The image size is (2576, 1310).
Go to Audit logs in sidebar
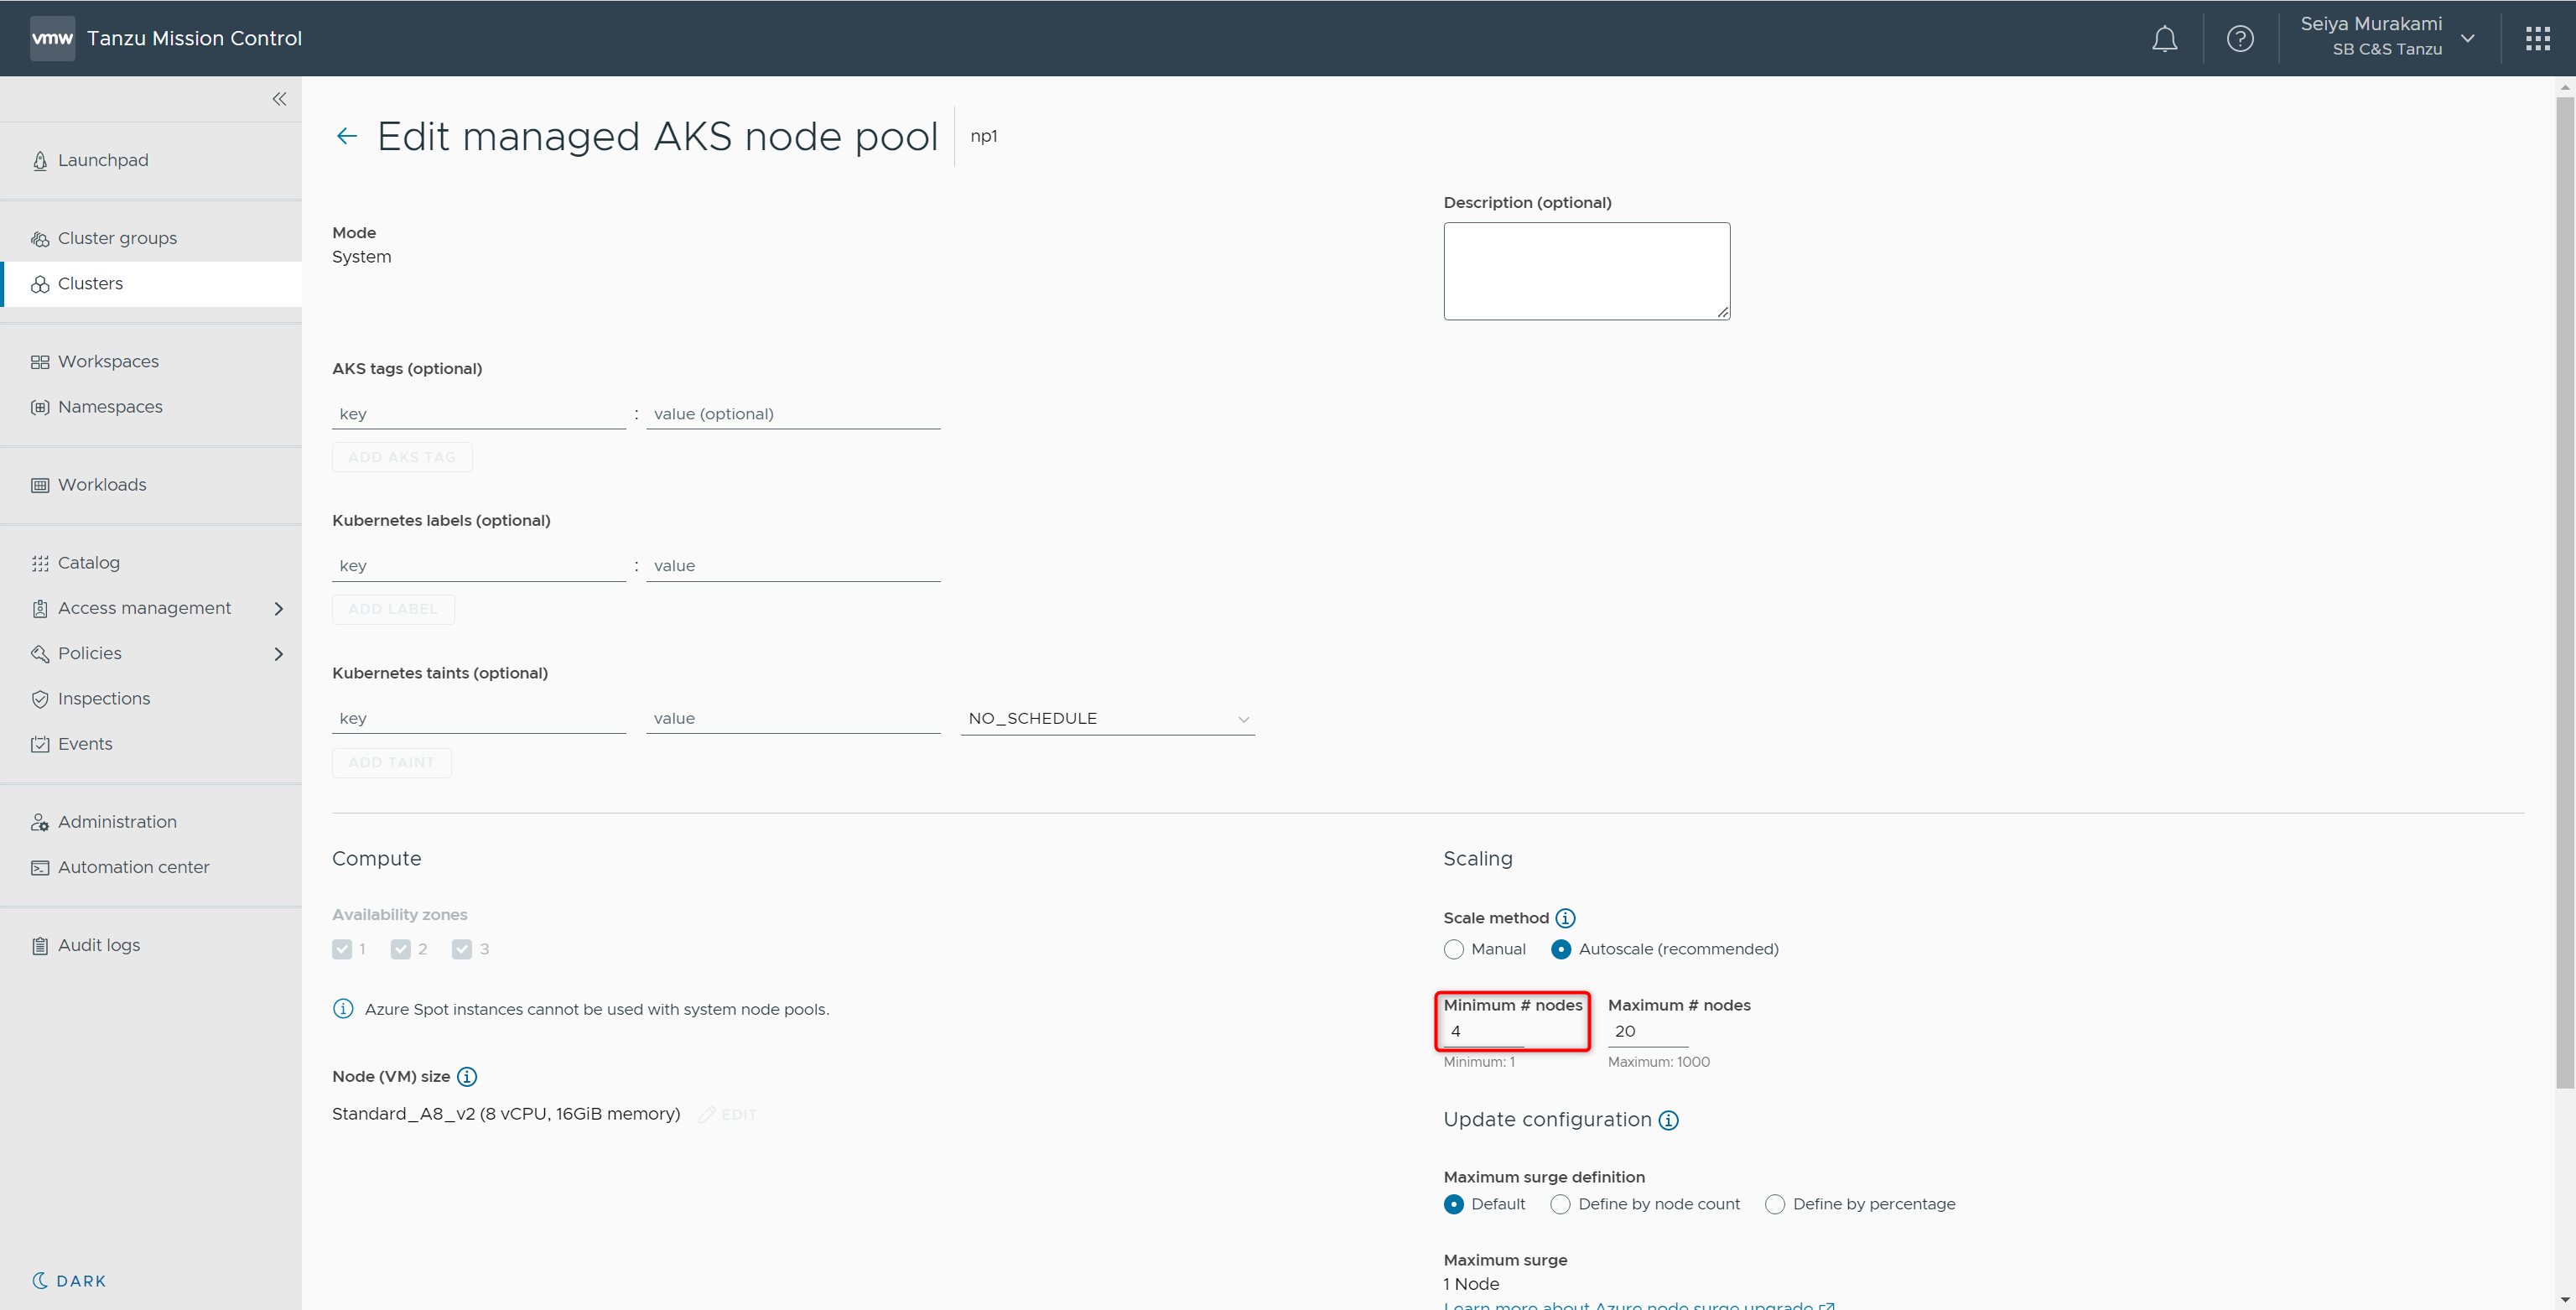coord(99,945)
